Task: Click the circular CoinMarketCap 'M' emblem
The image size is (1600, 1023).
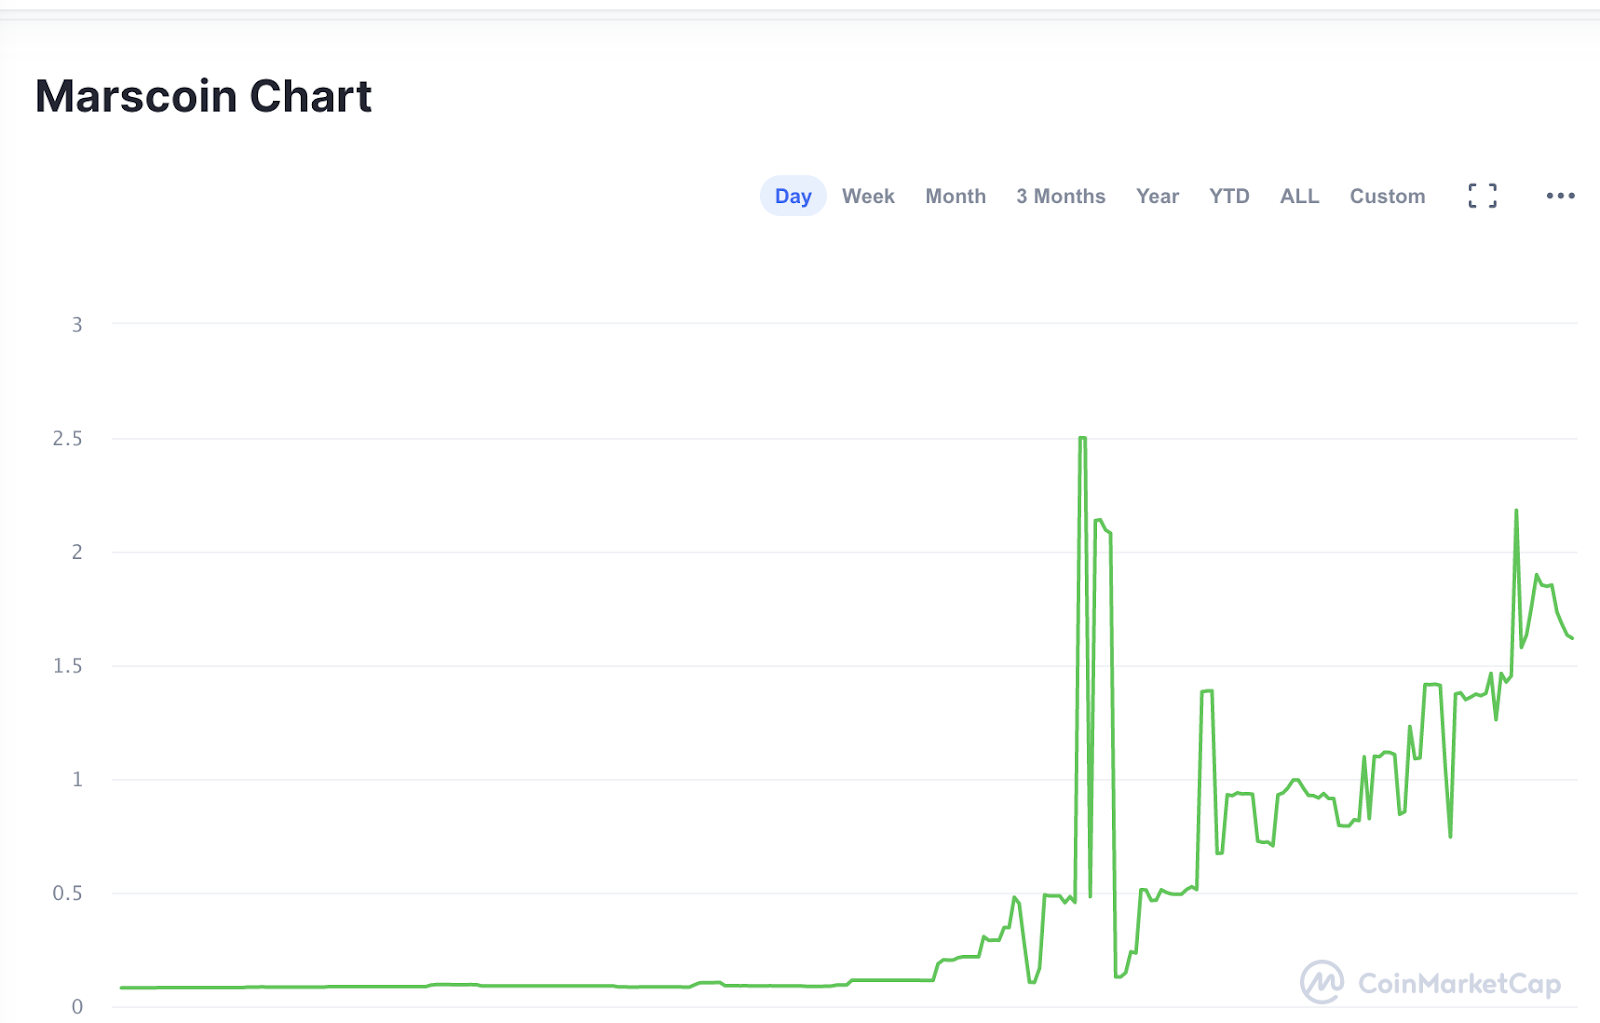Action: pyautogui.click(x=1324, y=984)
